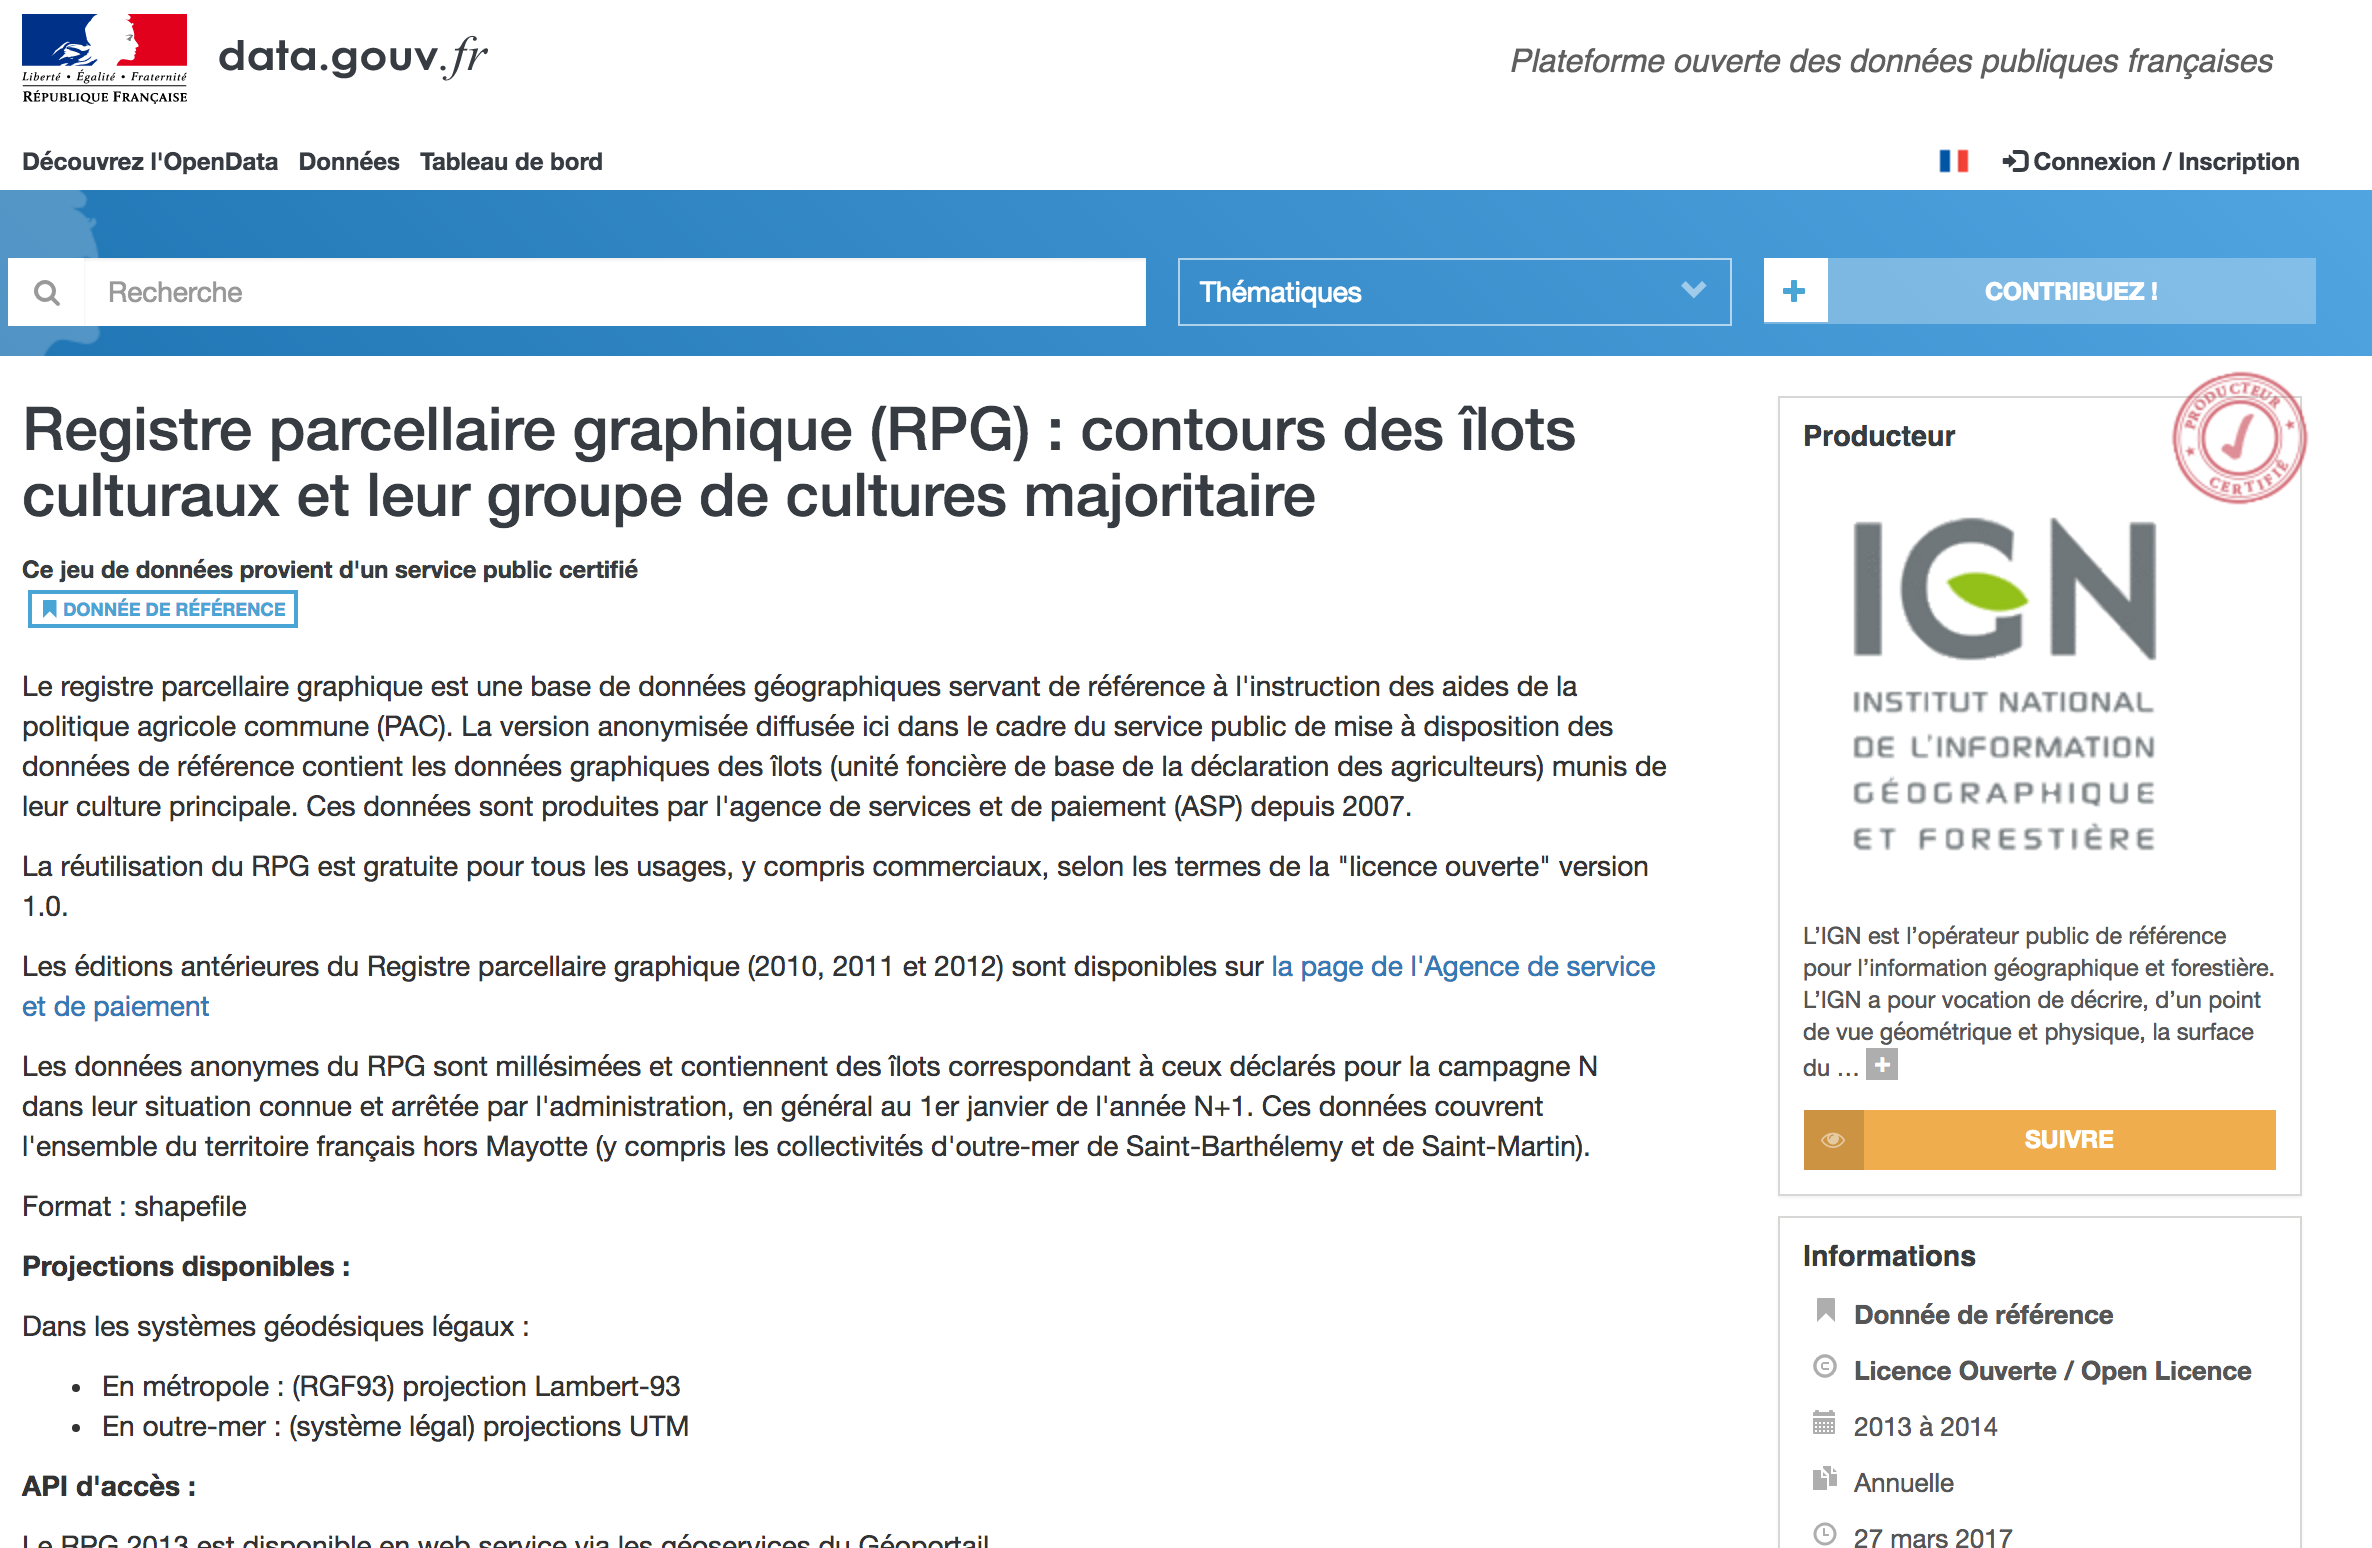Click the République Française logo
Viewport: 2372px width, 1548px height.
pyautogui.click(x=104, y=58)
